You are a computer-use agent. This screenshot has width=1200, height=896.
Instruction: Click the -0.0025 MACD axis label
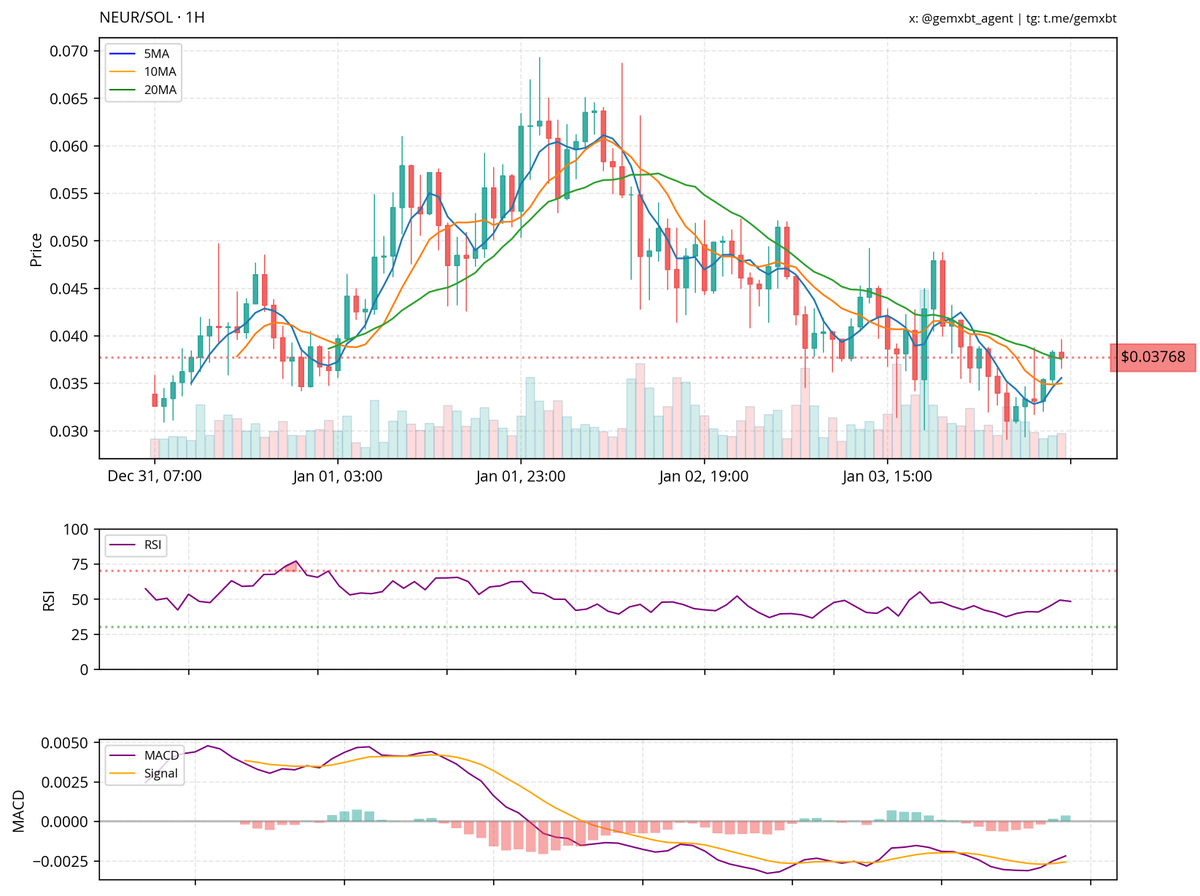tap(62, 860)
